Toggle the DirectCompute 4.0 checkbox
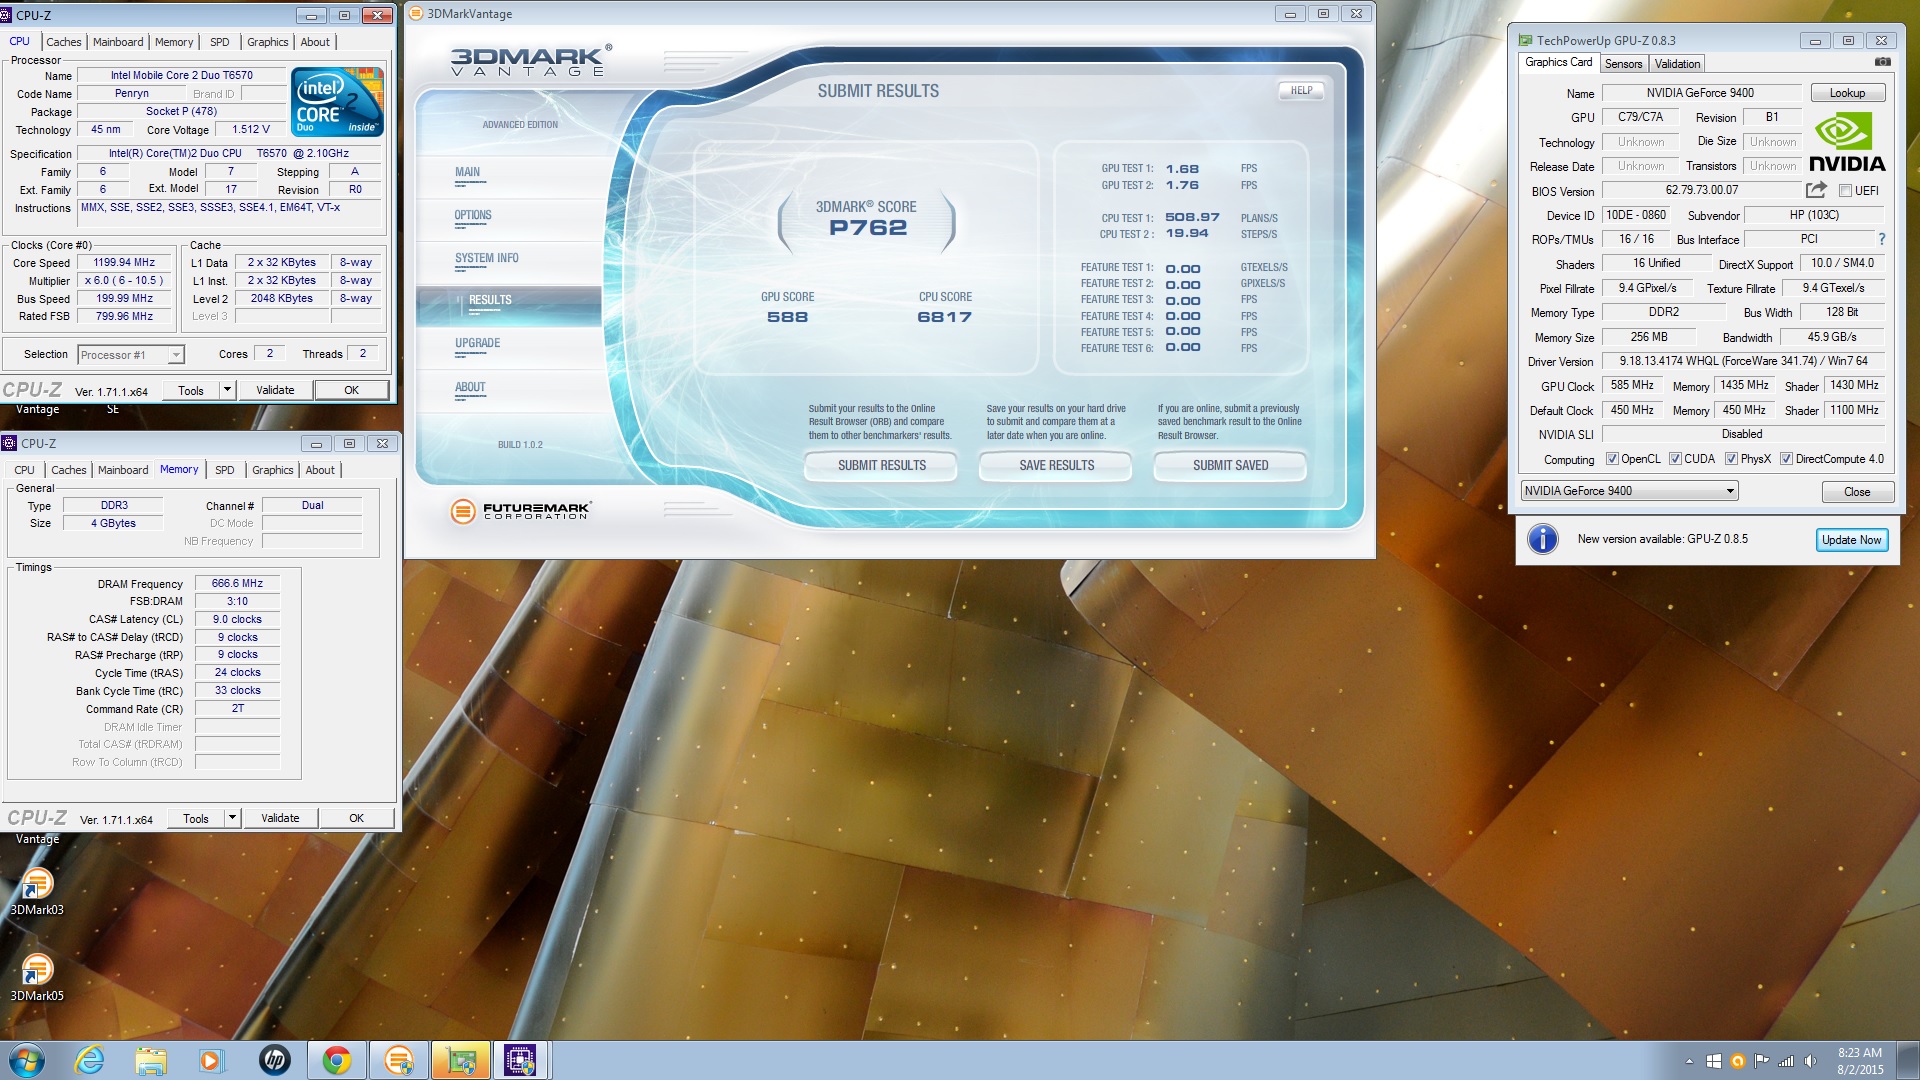This screenshot has width=1920, height=1080. point(1786,459)
